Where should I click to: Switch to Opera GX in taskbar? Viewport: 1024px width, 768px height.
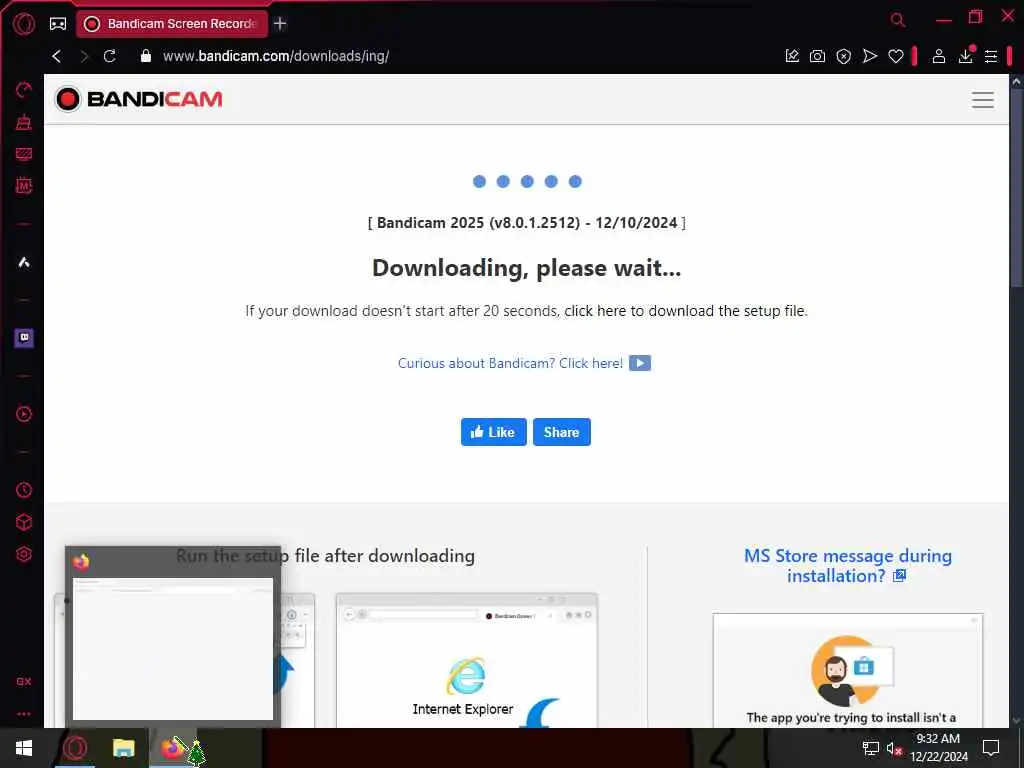74,748
